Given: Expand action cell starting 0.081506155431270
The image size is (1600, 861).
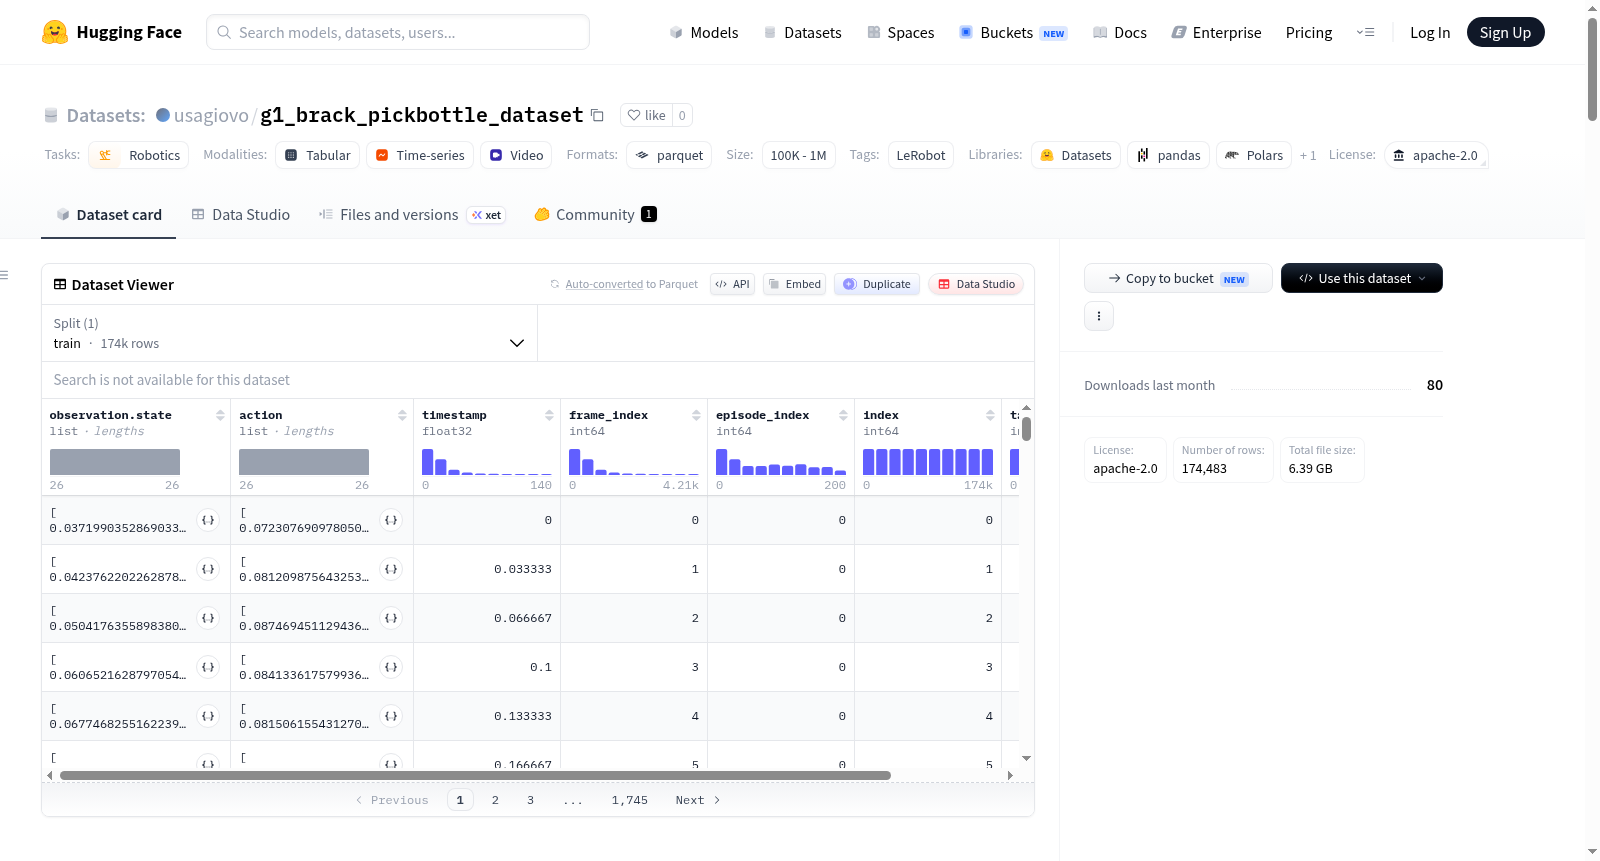Looking at the screenshot, I should pyautogui.click(x=391, y=716).
